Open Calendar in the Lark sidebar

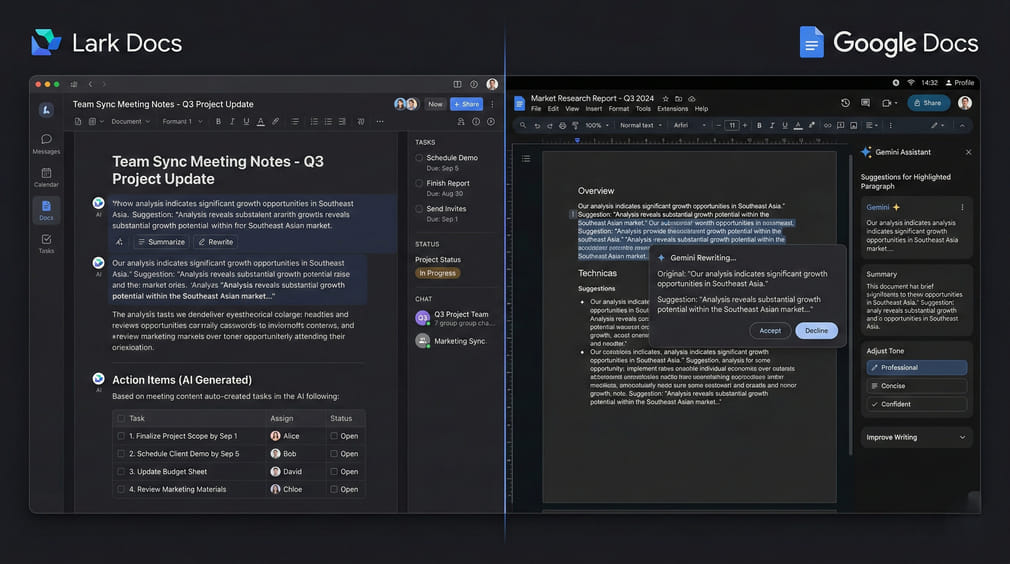tap(46, 177)
